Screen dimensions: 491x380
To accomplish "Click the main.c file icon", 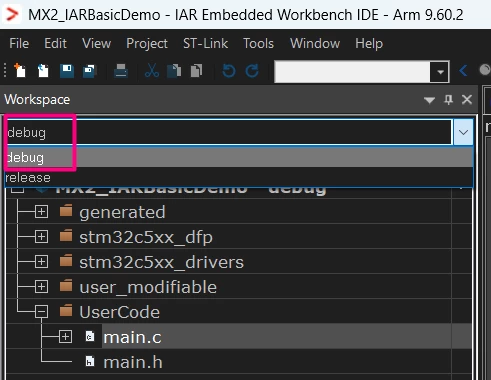I will (90, 336).
